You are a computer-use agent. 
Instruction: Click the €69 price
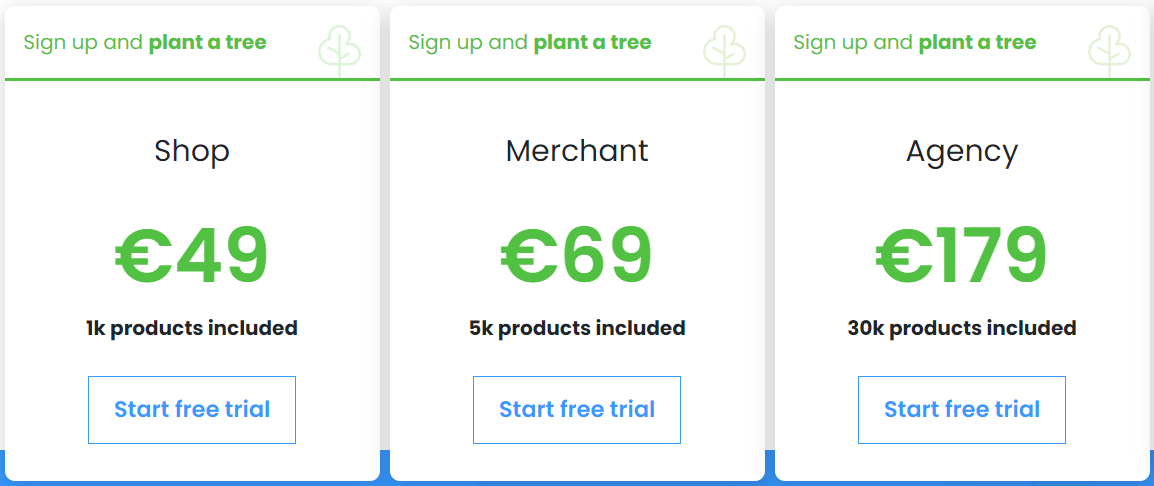coord(577,256)
